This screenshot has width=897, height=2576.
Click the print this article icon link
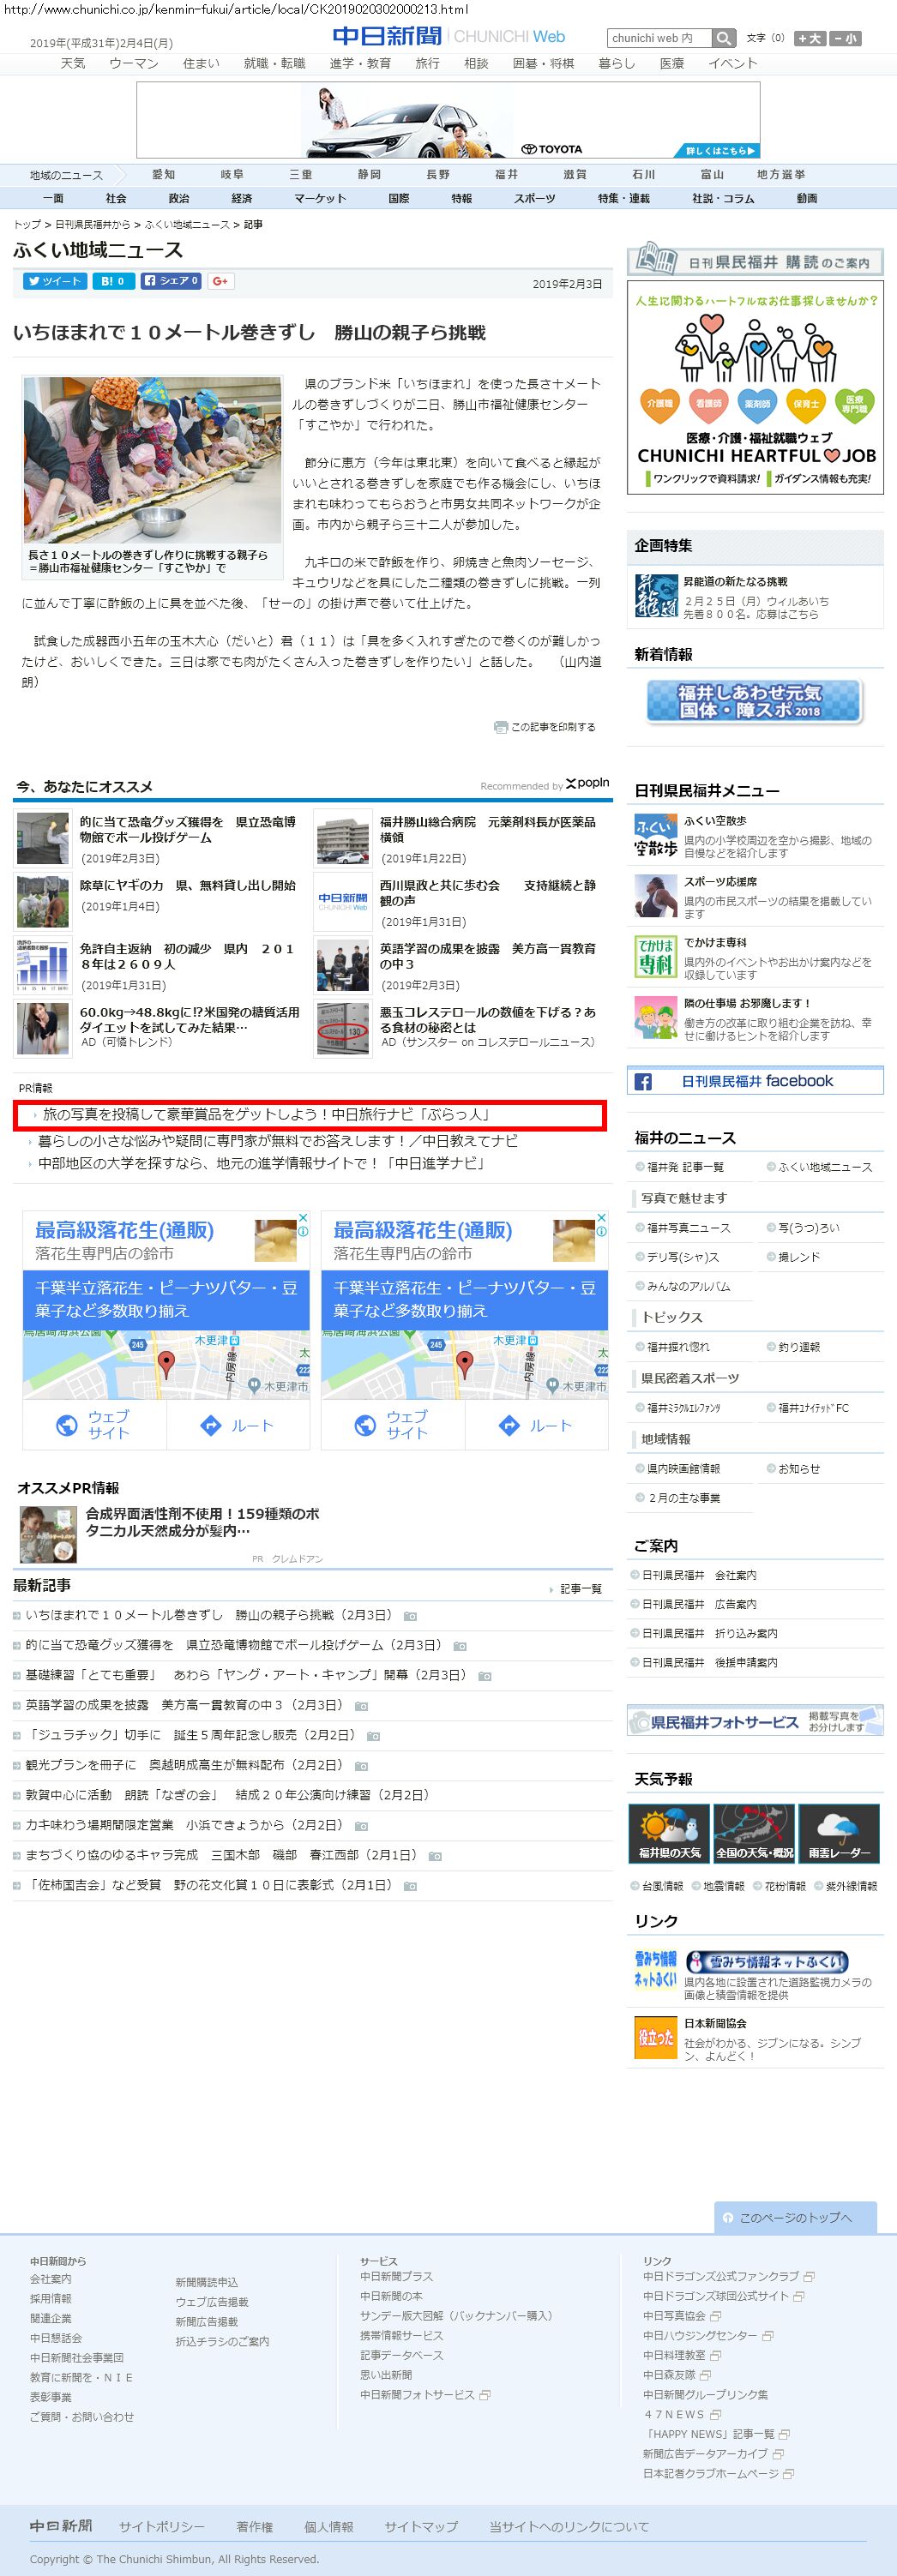pyautogui.click(x=544, y=727)
